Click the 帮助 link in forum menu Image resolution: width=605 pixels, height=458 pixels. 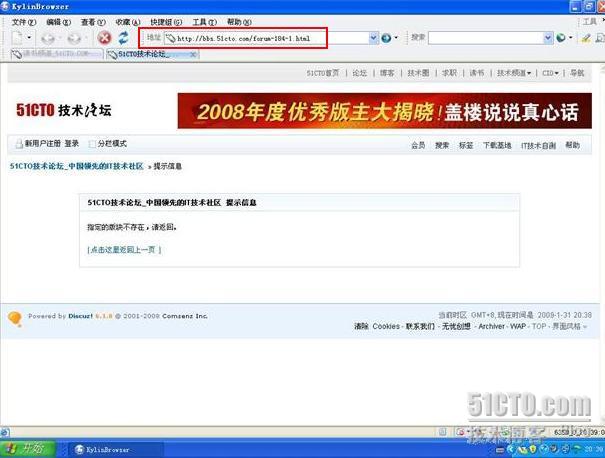point(573,145)
